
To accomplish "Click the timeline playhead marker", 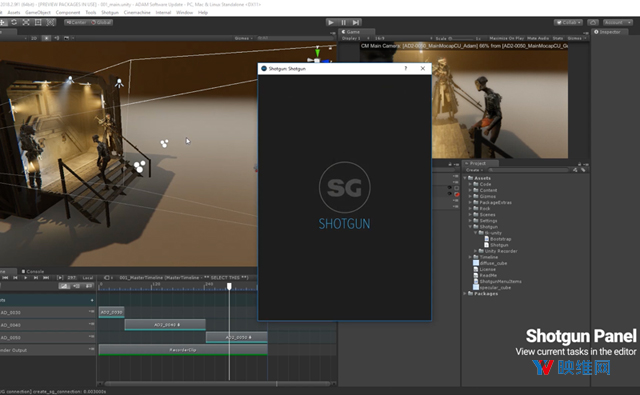I will [229, 286].
